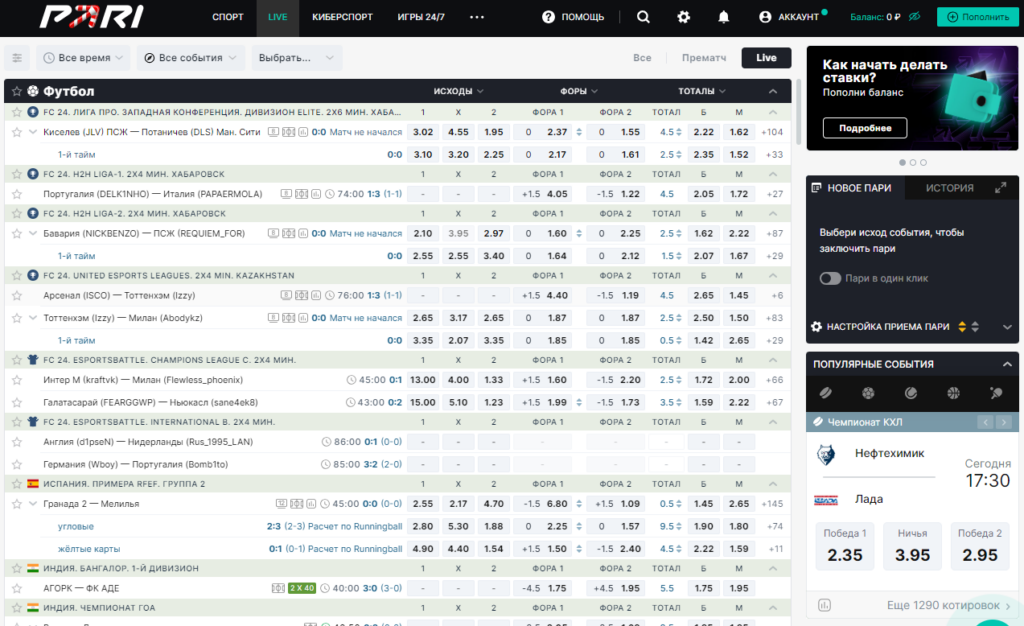The width and height of the screenshot is (1024, 626).
Task: Open the ФОРЫ column dropdown
Action: (x=579, y=91)
